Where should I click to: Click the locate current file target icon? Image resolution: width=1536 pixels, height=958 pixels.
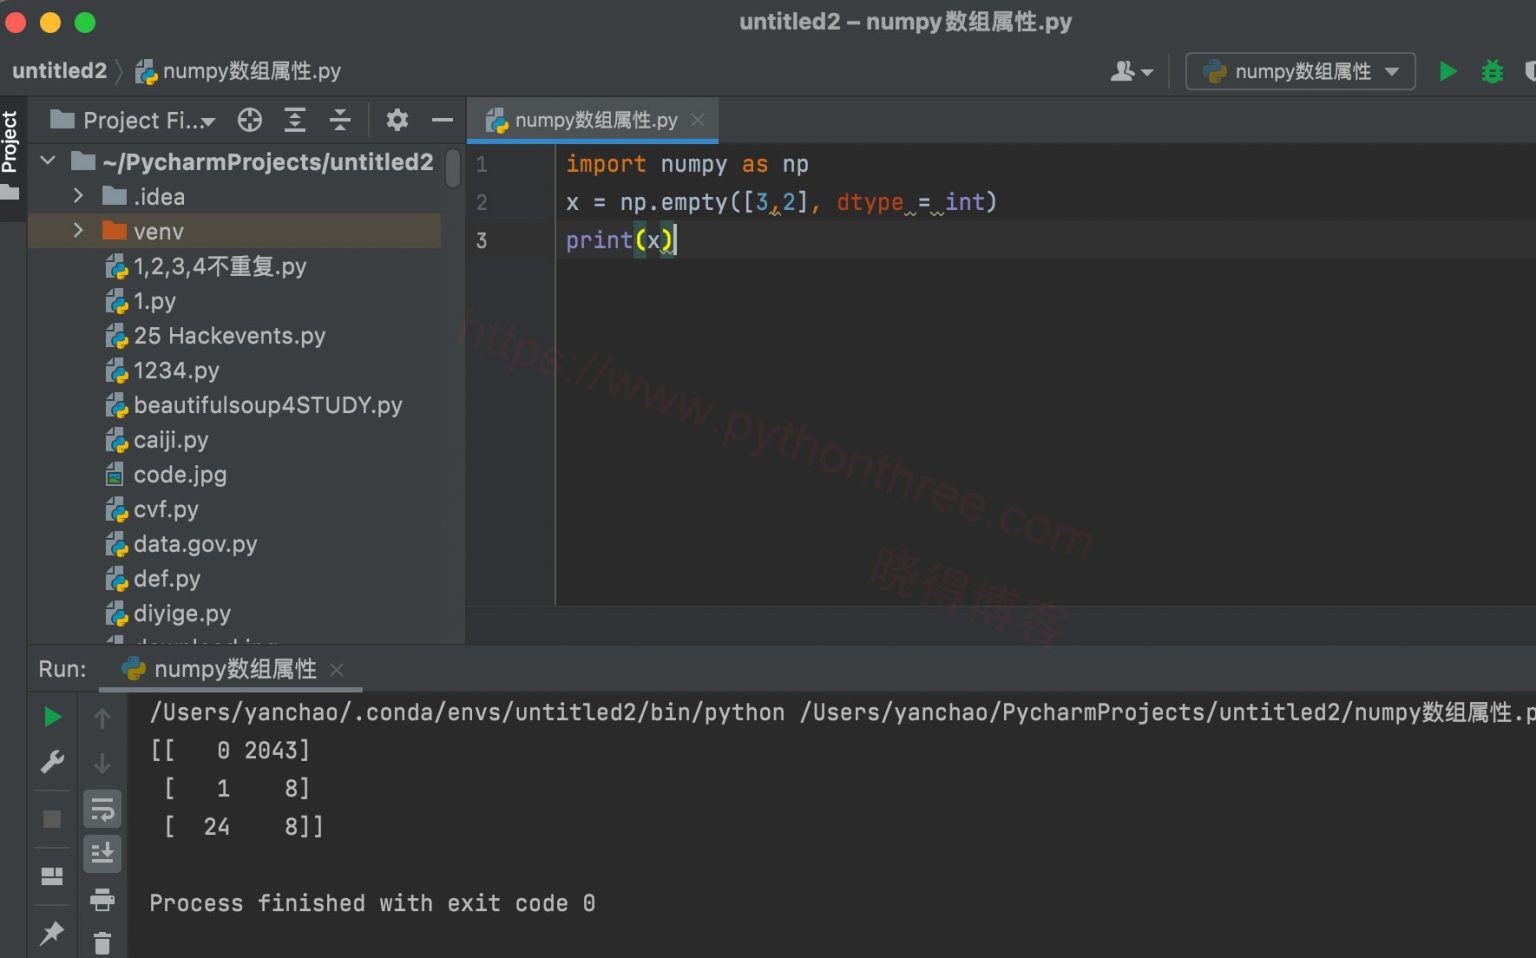250,121
